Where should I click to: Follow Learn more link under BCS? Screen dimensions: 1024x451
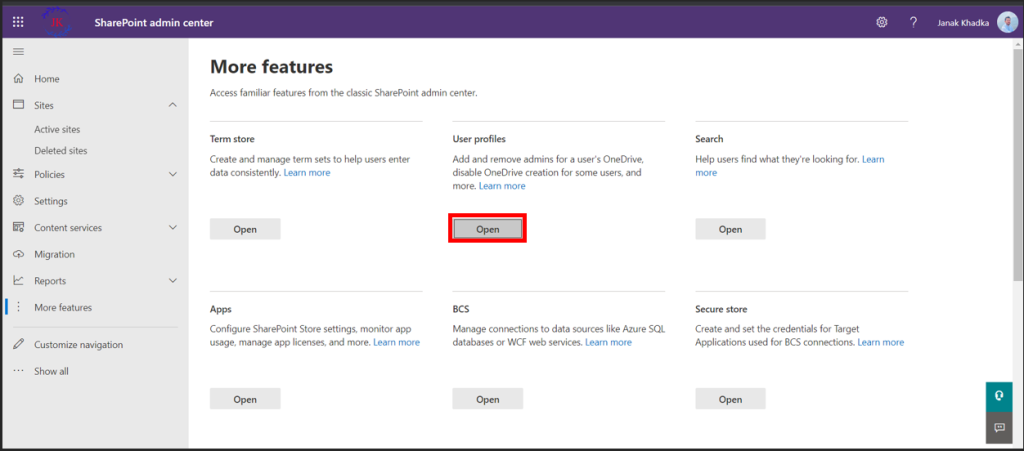pos(608,343)
